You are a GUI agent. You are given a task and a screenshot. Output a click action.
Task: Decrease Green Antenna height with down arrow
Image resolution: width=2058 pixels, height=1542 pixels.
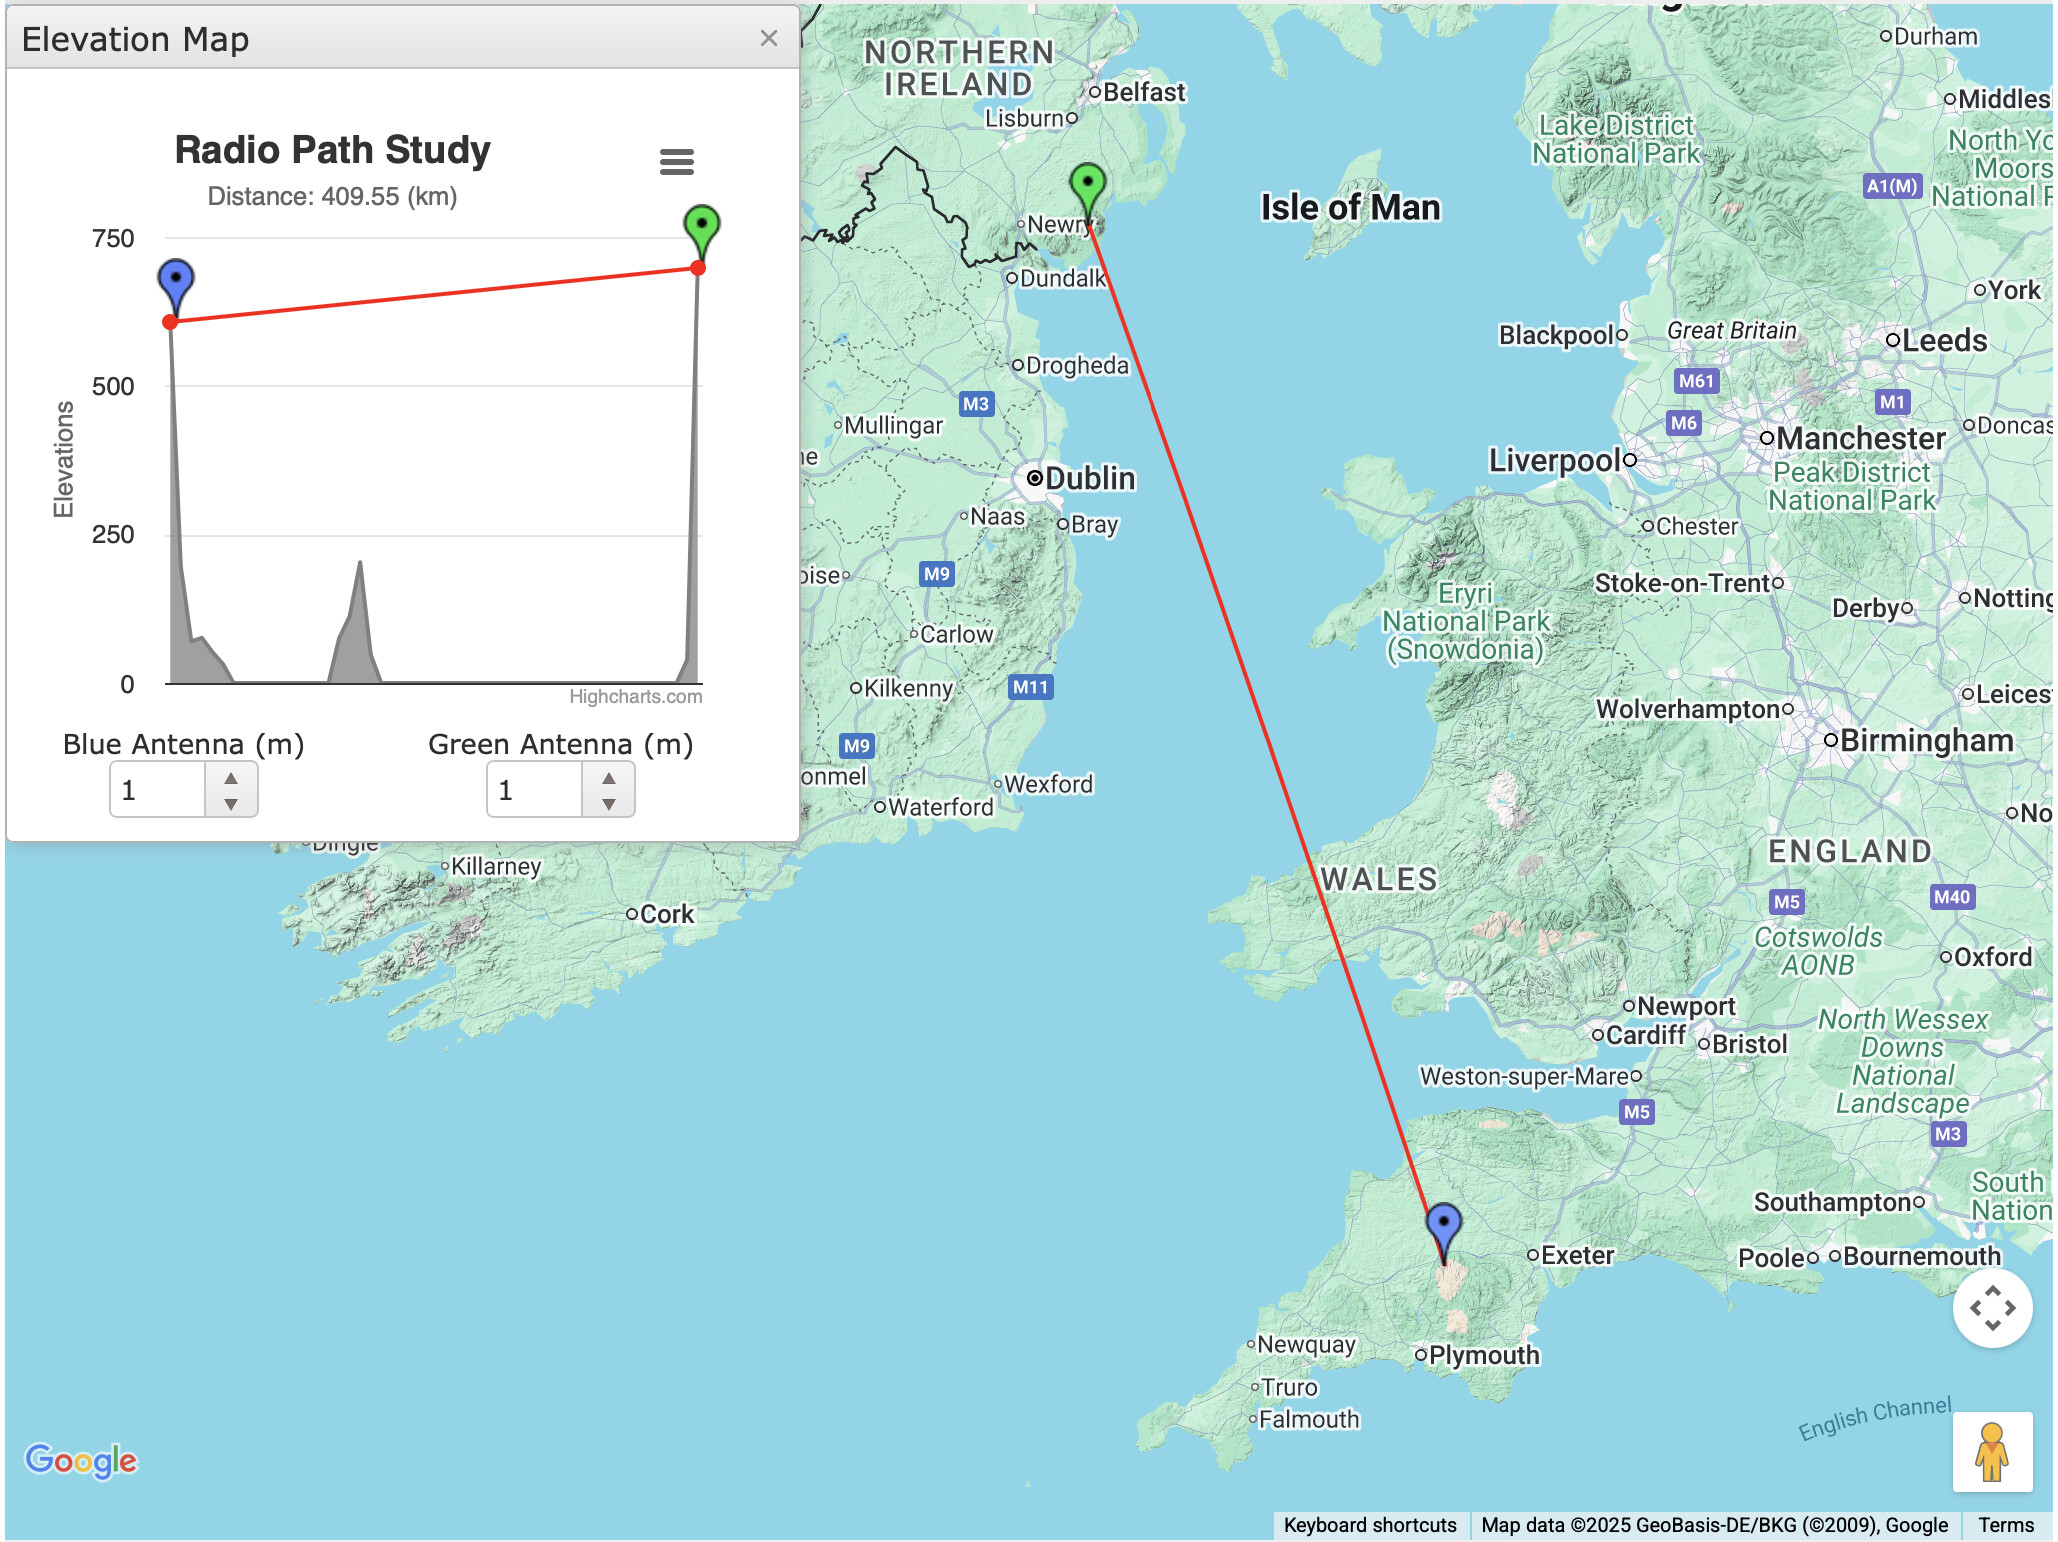pos(608,803)
